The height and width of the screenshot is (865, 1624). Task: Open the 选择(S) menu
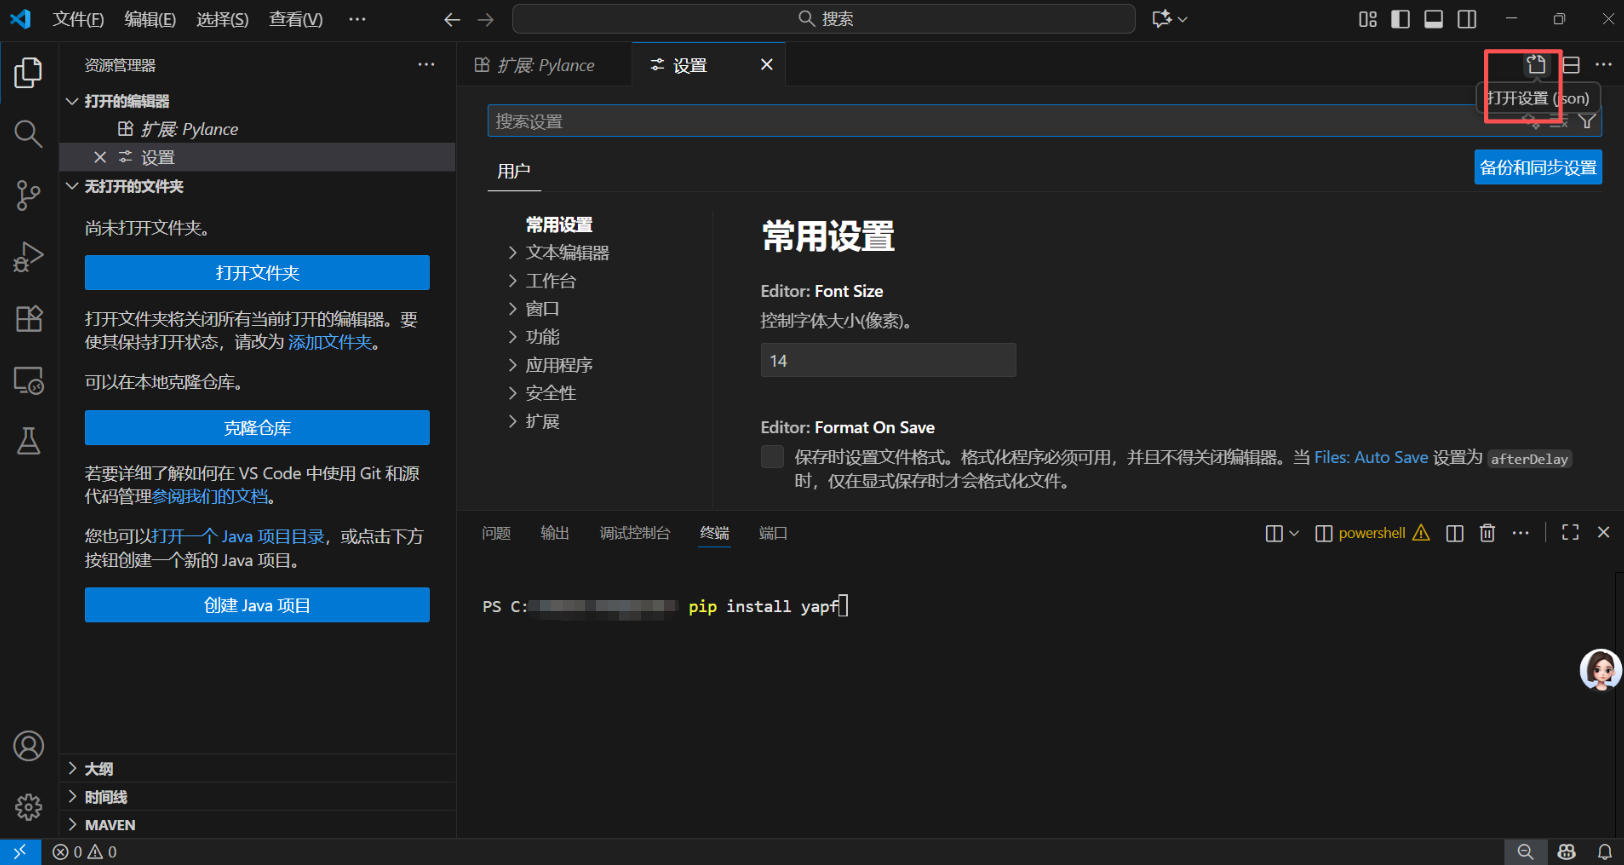pos(222,19)
